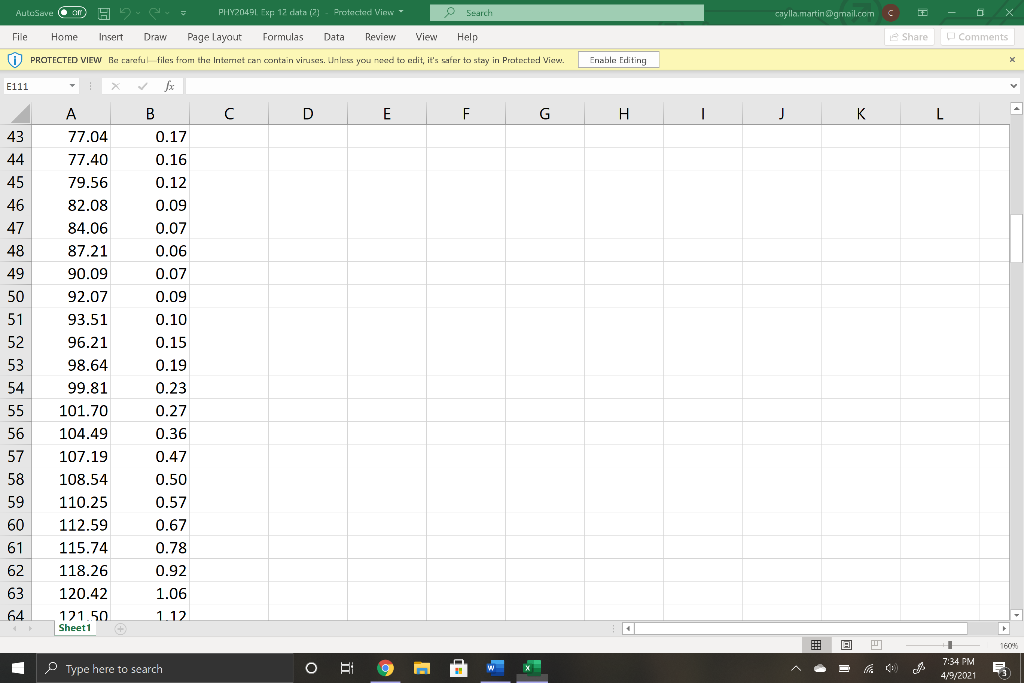Click the Protected View shield icon
1024x683 pixels.
tap(14, 60)
